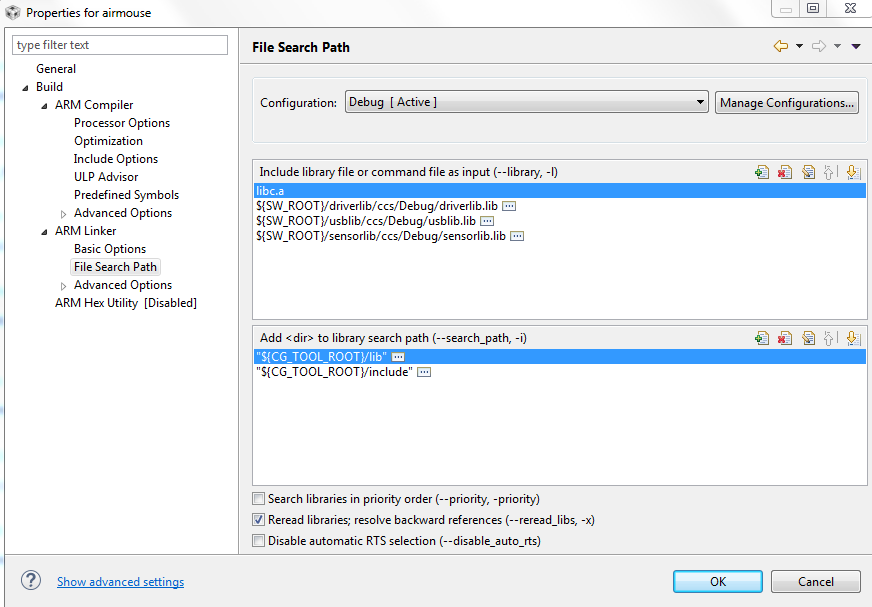Select "${CG_TOOL_ROOT}/lib" search path
The height and width of the screenshot is (607, 872).
559,357
